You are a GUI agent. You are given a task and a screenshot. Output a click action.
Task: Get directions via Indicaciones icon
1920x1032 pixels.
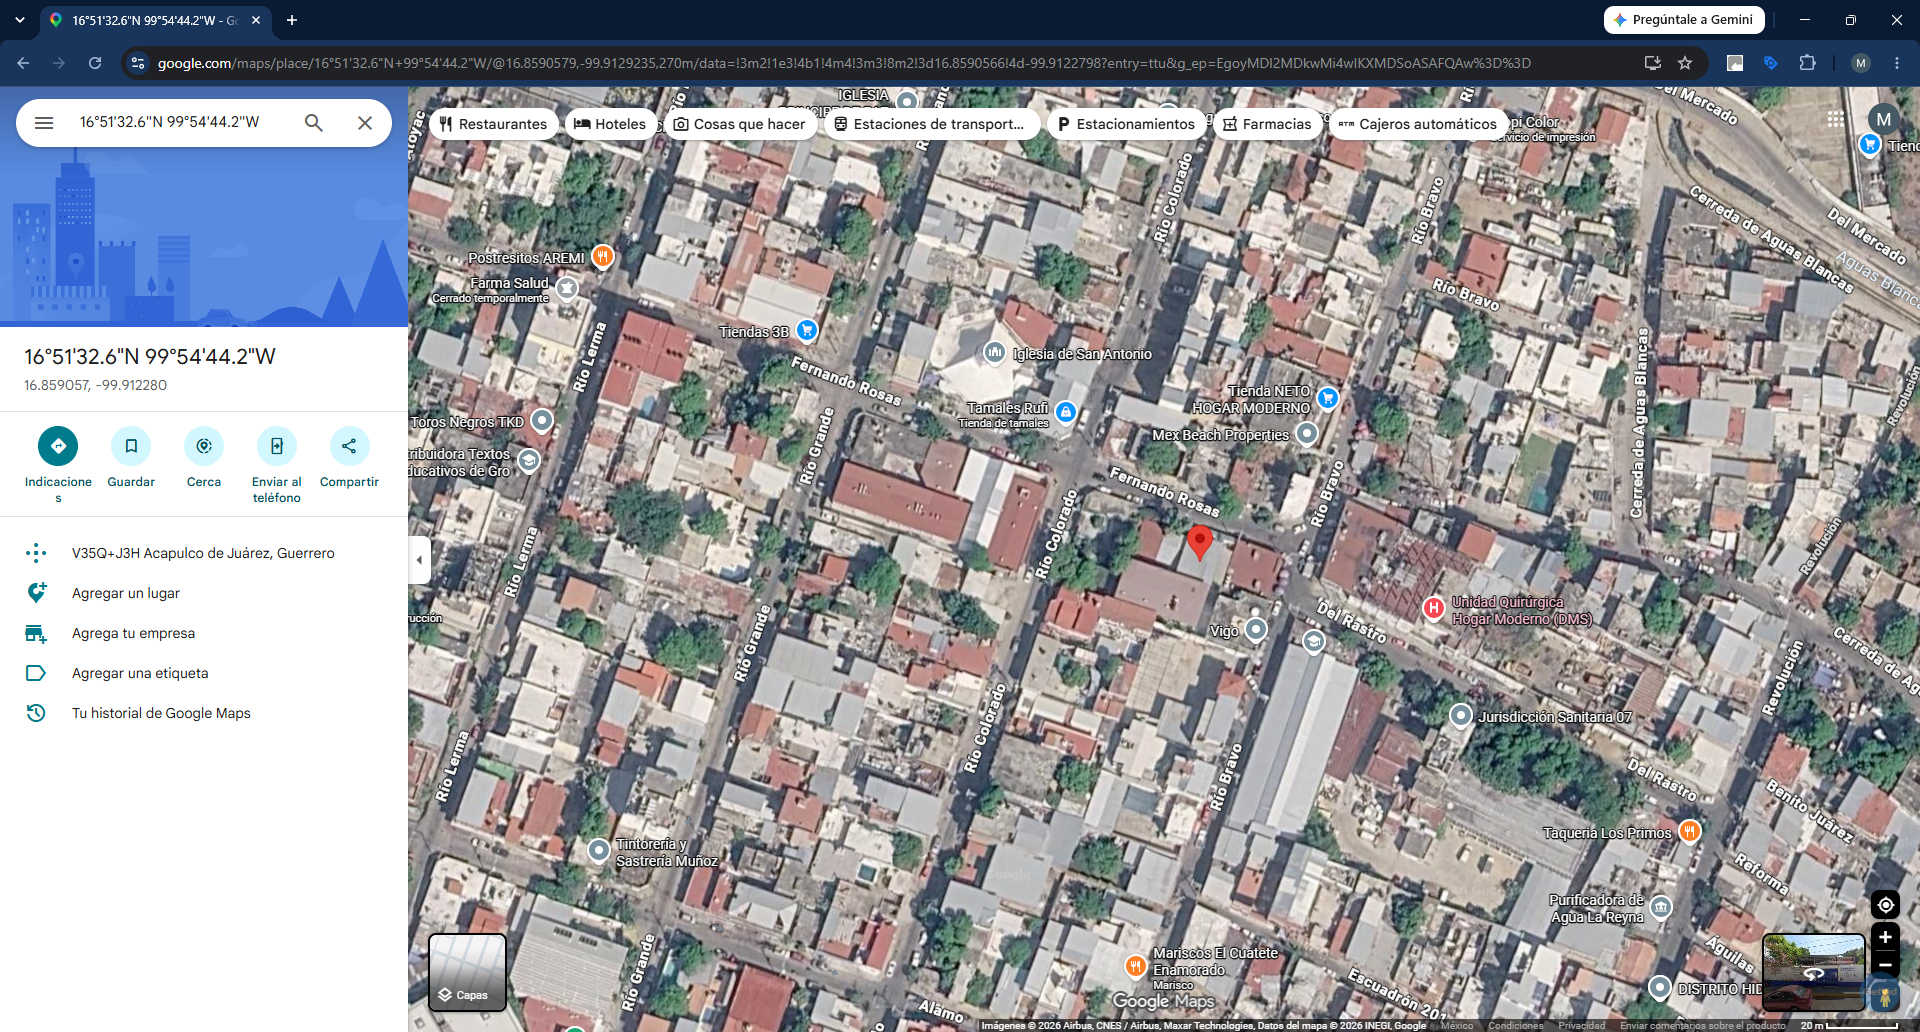pos(58,446)
